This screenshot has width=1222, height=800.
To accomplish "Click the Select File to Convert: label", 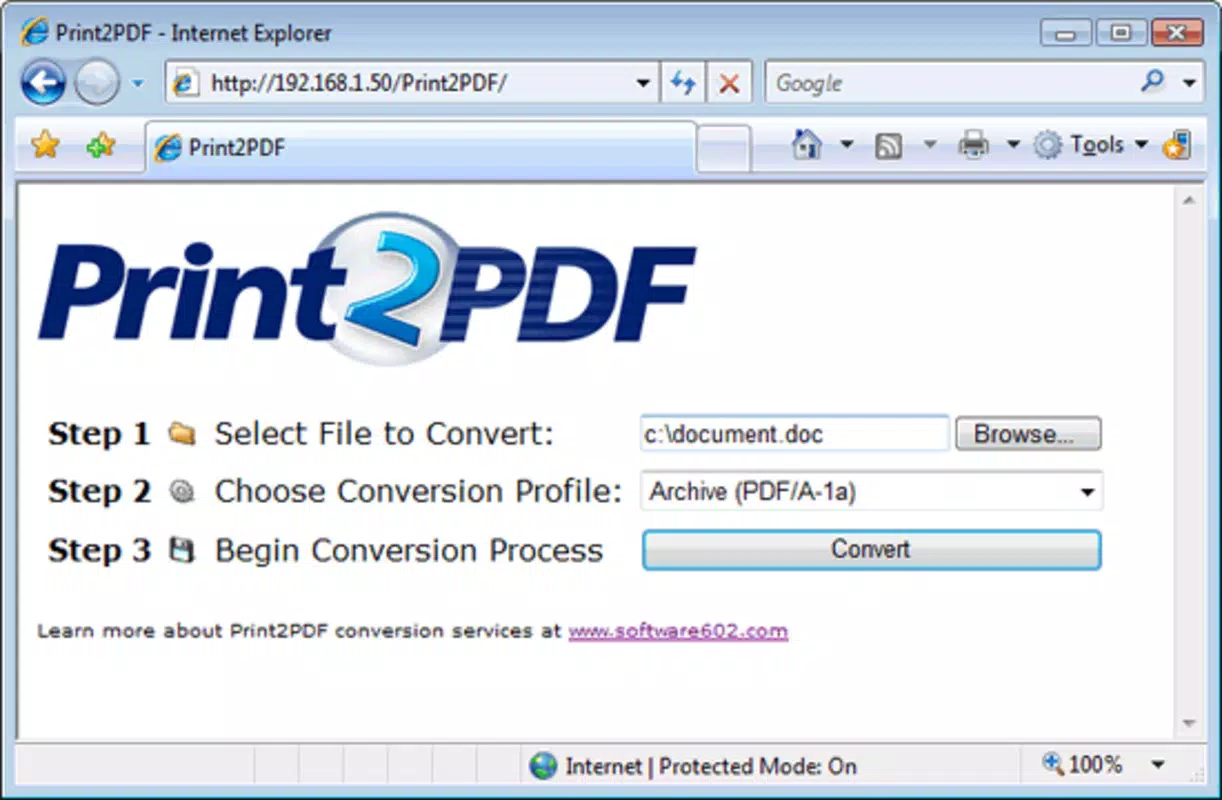I will [384, 434].
